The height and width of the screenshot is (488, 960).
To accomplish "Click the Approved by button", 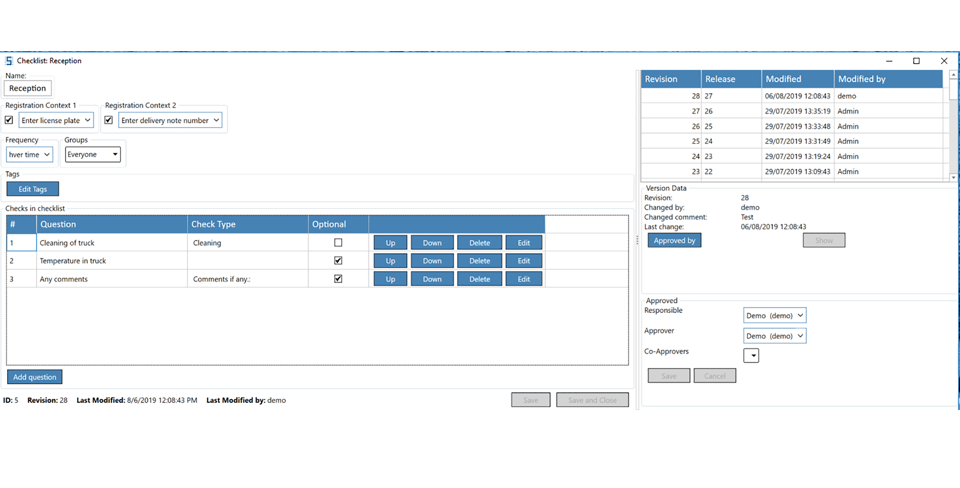I will pos(674,241).
